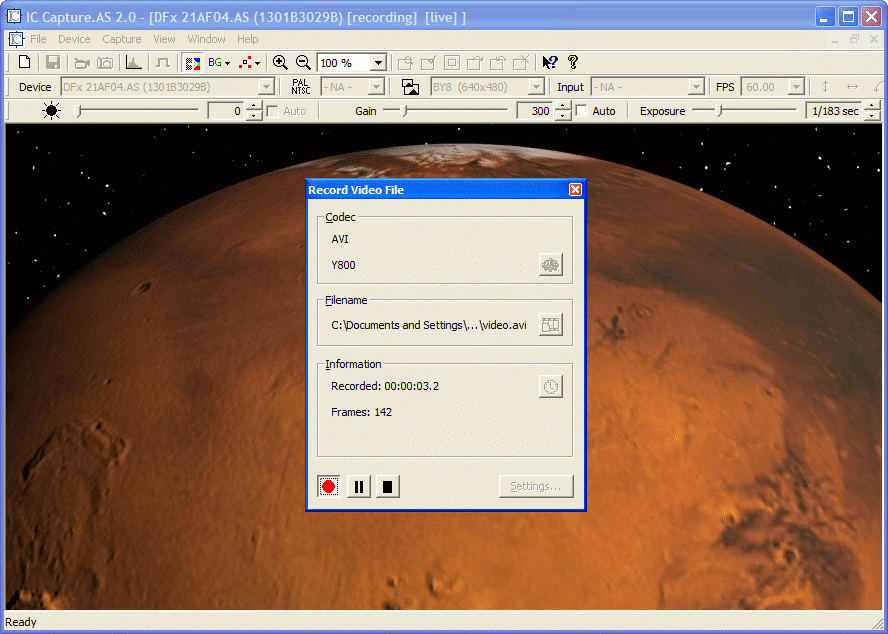Expand the 100 % zoom dropdown
This screenshot has width=888, height=634.
[378, 63]
